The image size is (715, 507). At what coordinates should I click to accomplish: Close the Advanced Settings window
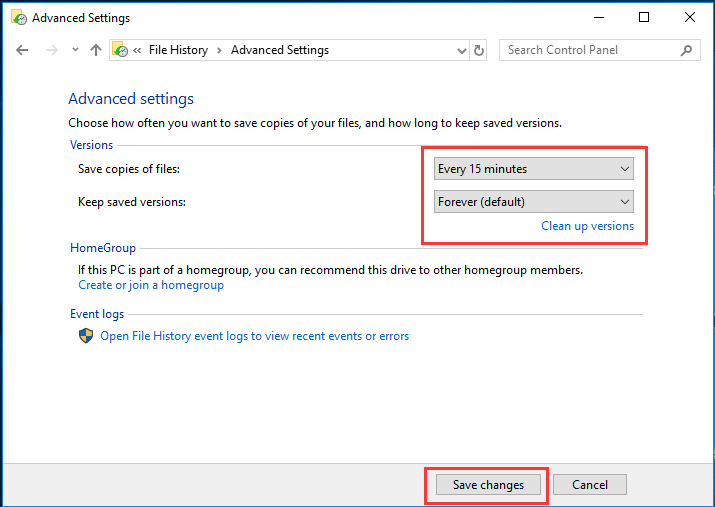690,17
